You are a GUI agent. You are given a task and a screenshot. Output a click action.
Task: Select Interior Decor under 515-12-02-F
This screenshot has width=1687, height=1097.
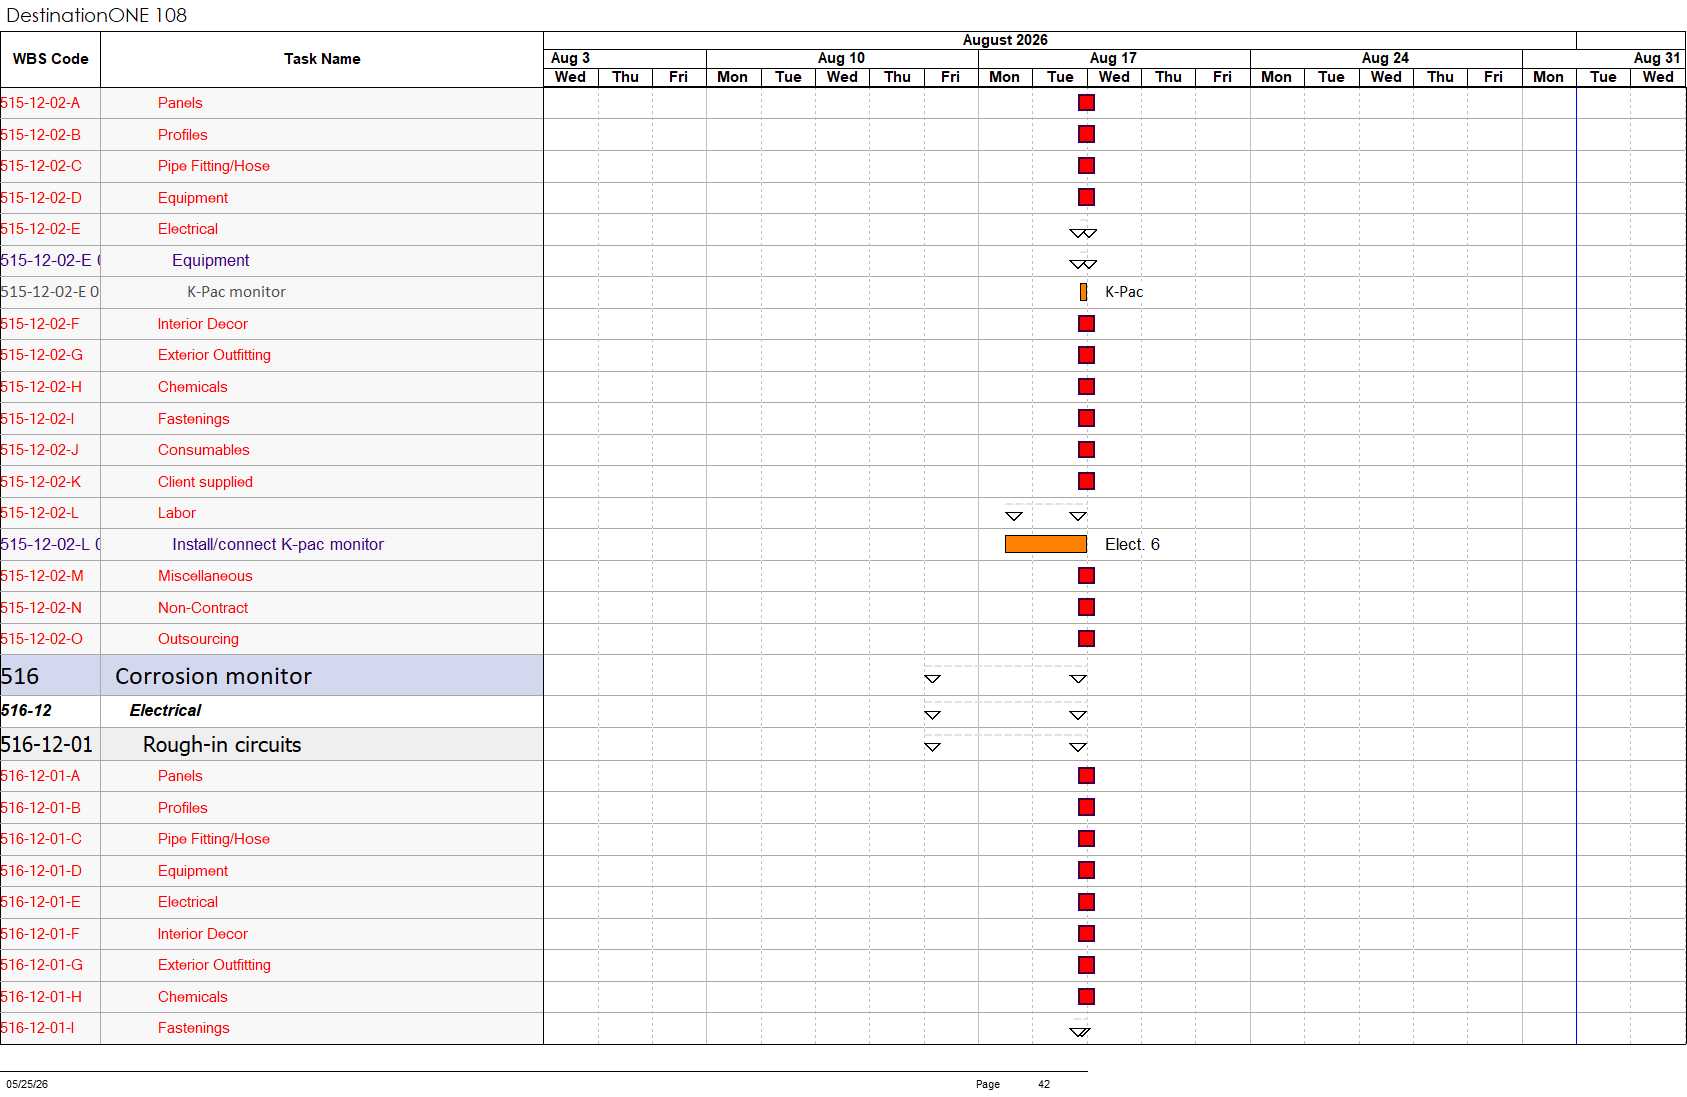pos(203,324)
